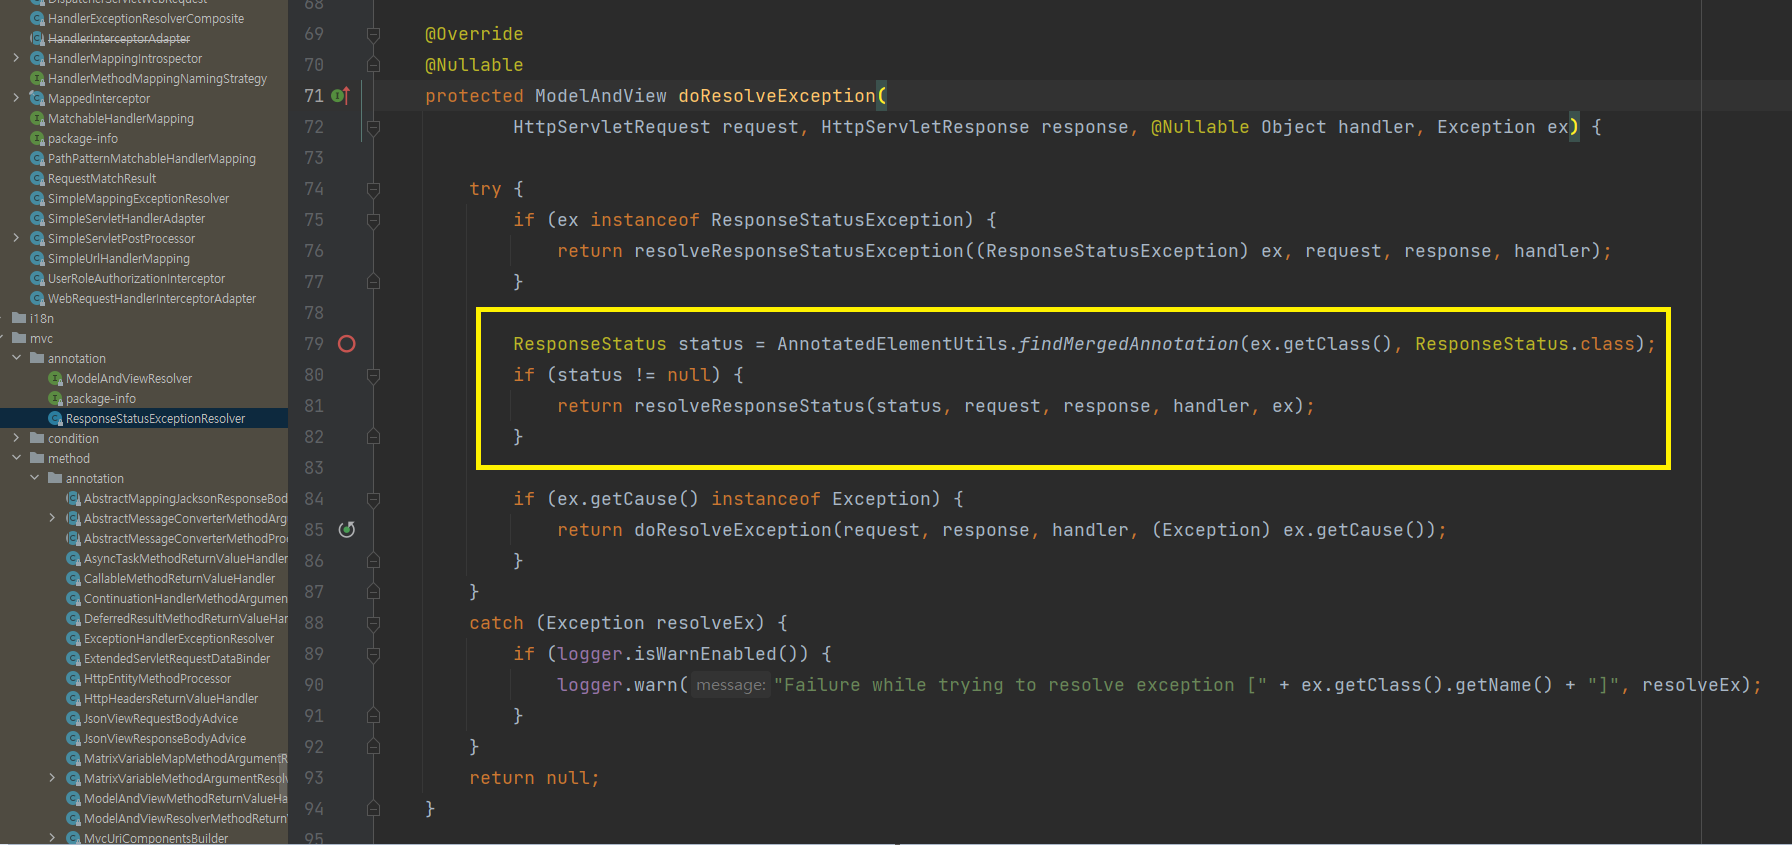Click line number 84 in the gutter
This screenshot has height=845, width=1792.
(314, 499)
